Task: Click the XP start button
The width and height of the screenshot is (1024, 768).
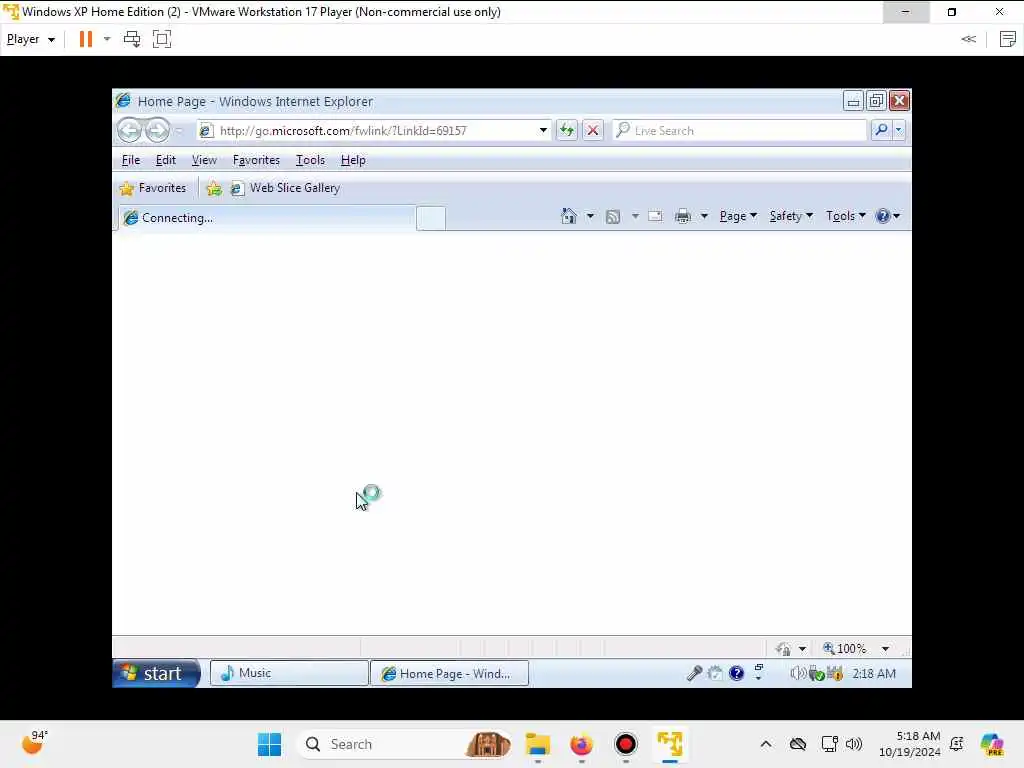Action: click(x=155, y=673)
